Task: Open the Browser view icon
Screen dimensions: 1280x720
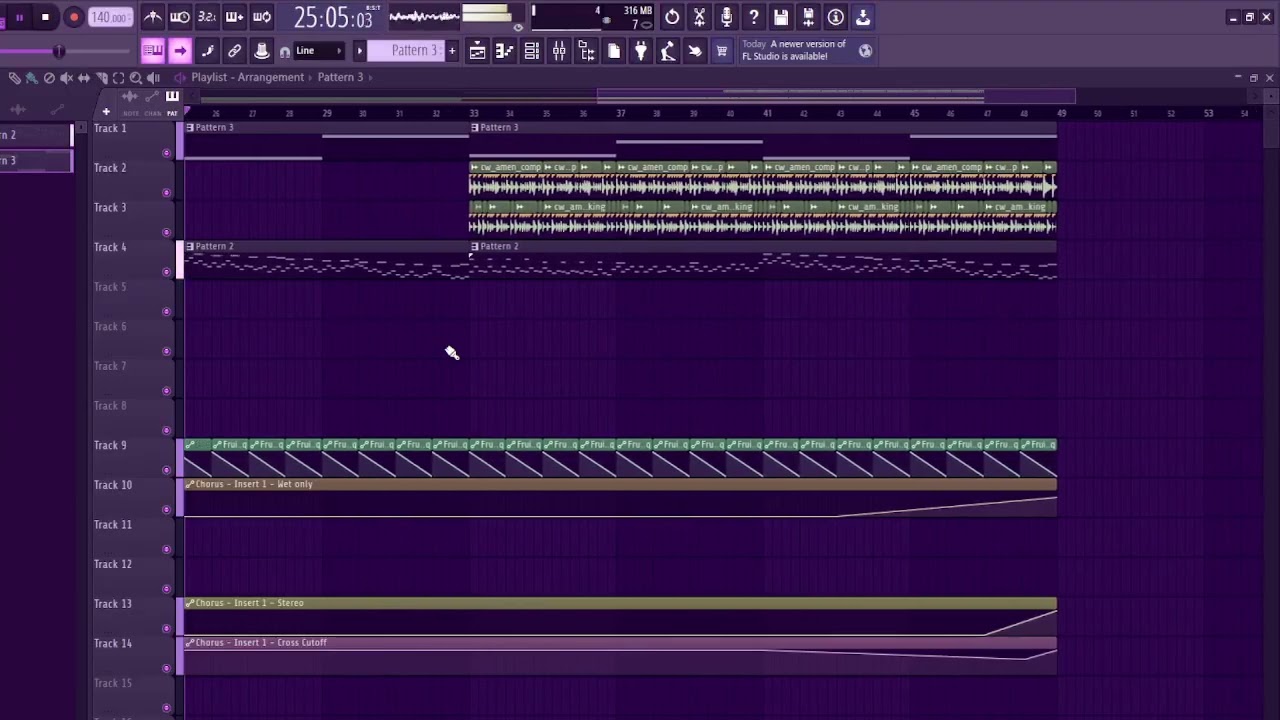Action: [x=587, y=51]
